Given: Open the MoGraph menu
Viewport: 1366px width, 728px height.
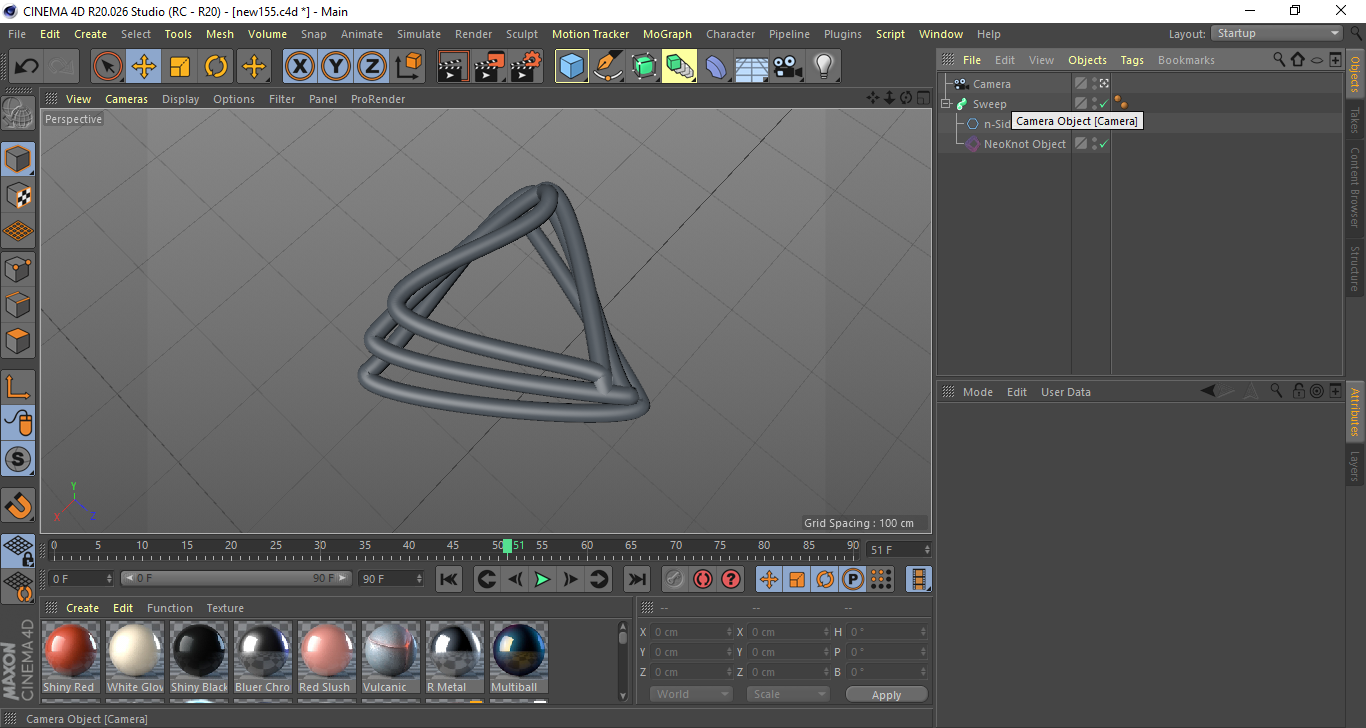Looking at the screenshot, I should point(667,34).
